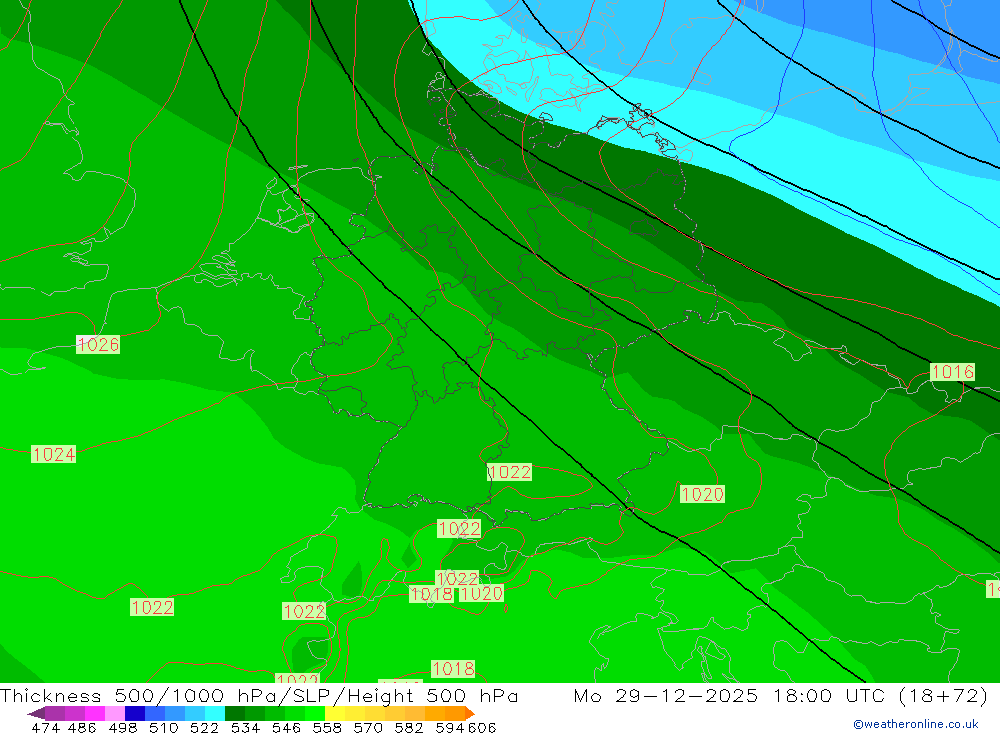Image resolution: width=1000 pixels, height=733 pixels.
Task: Click the purple left arrow end of legend
Action: pyautogui.click(x=36, y=713)
